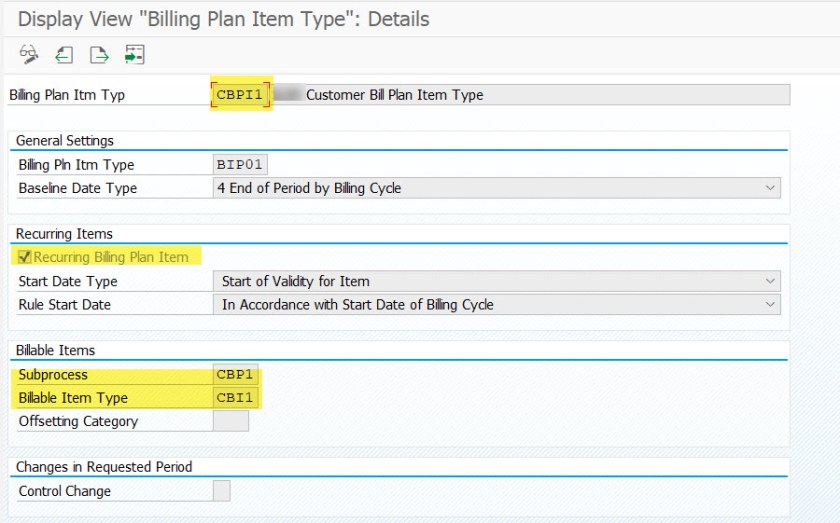Click the General Settings group header
Viewport: 840px width, 523px height.
point(65,141)
